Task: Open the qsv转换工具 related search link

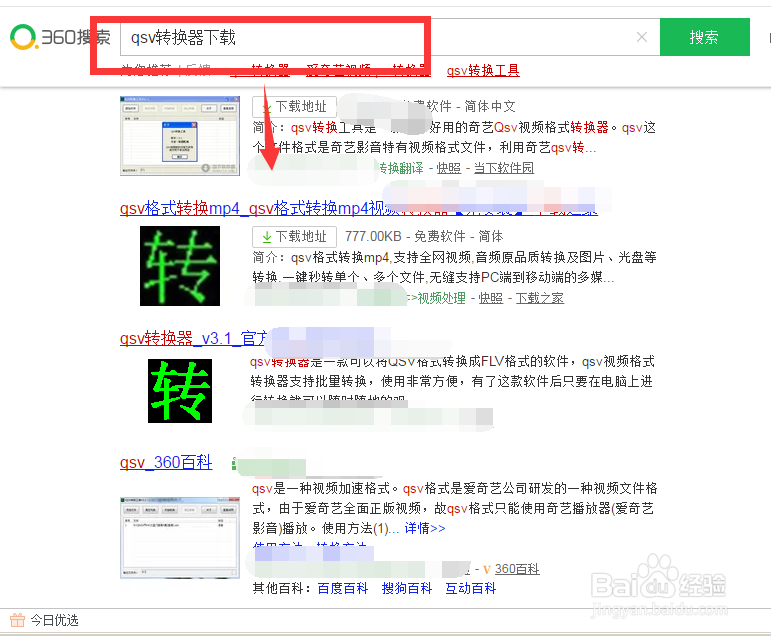Action: (x=483, y=70)
